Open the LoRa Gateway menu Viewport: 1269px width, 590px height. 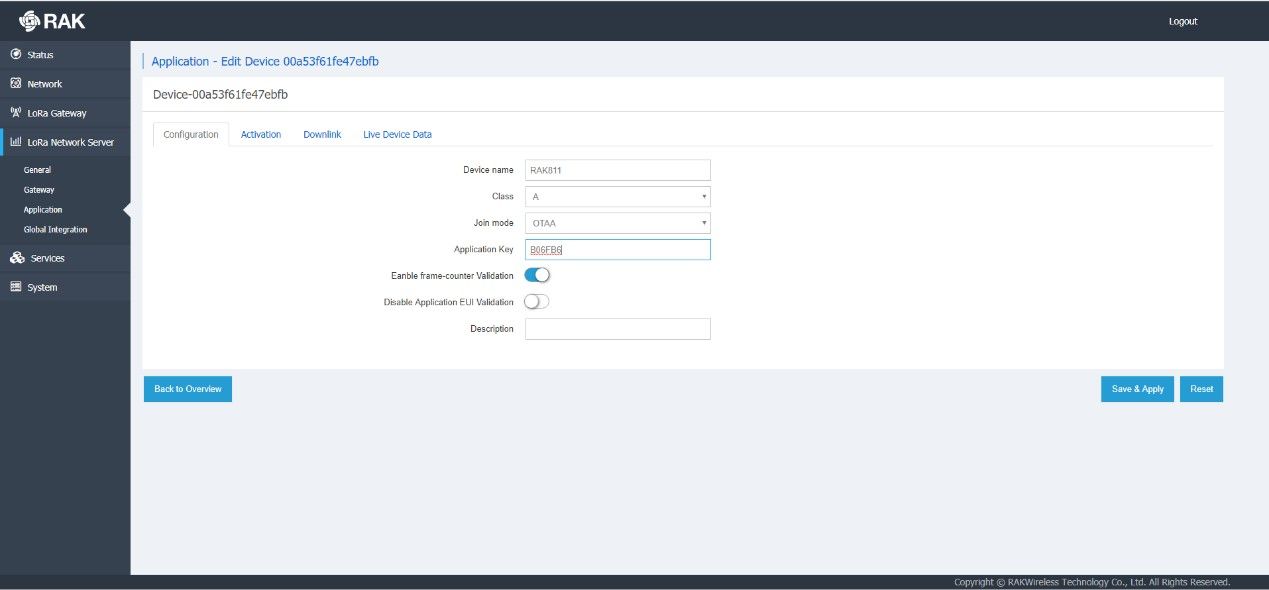pyautogui.click(x=65, y=113)
